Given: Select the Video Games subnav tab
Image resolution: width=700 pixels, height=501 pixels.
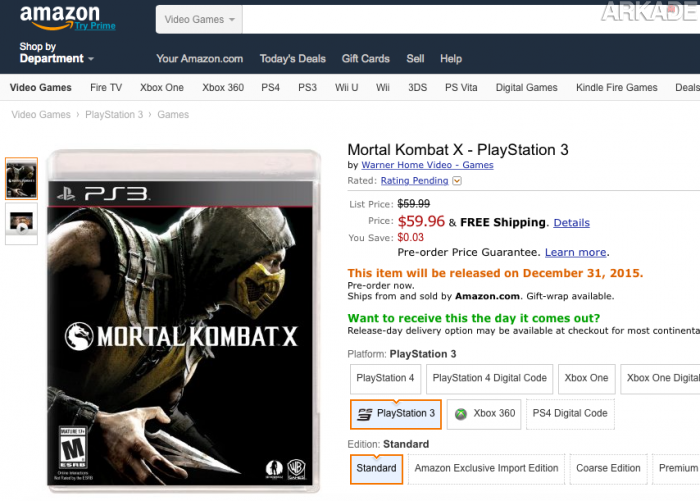Looking at the screenshot, I should 41,88.
